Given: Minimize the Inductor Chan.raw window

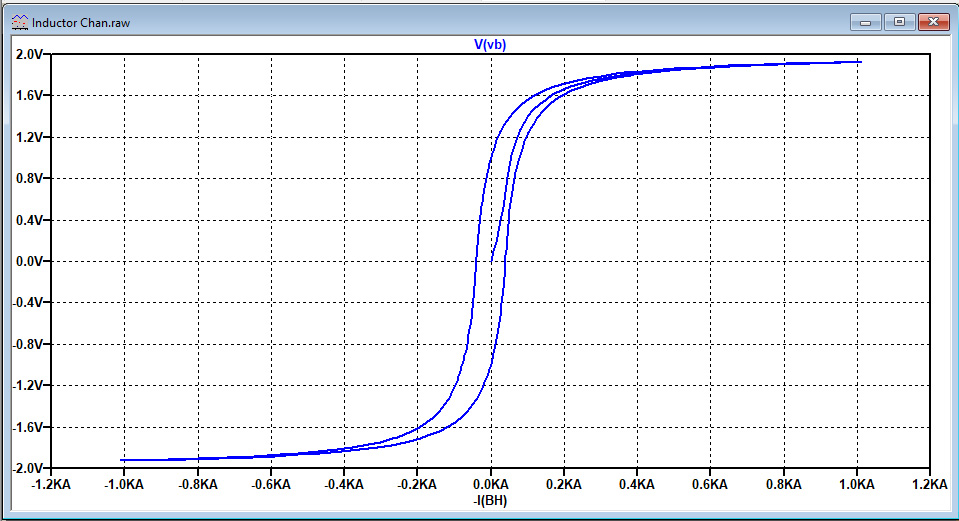Looking at the screenshot, I should click(865, 22).
